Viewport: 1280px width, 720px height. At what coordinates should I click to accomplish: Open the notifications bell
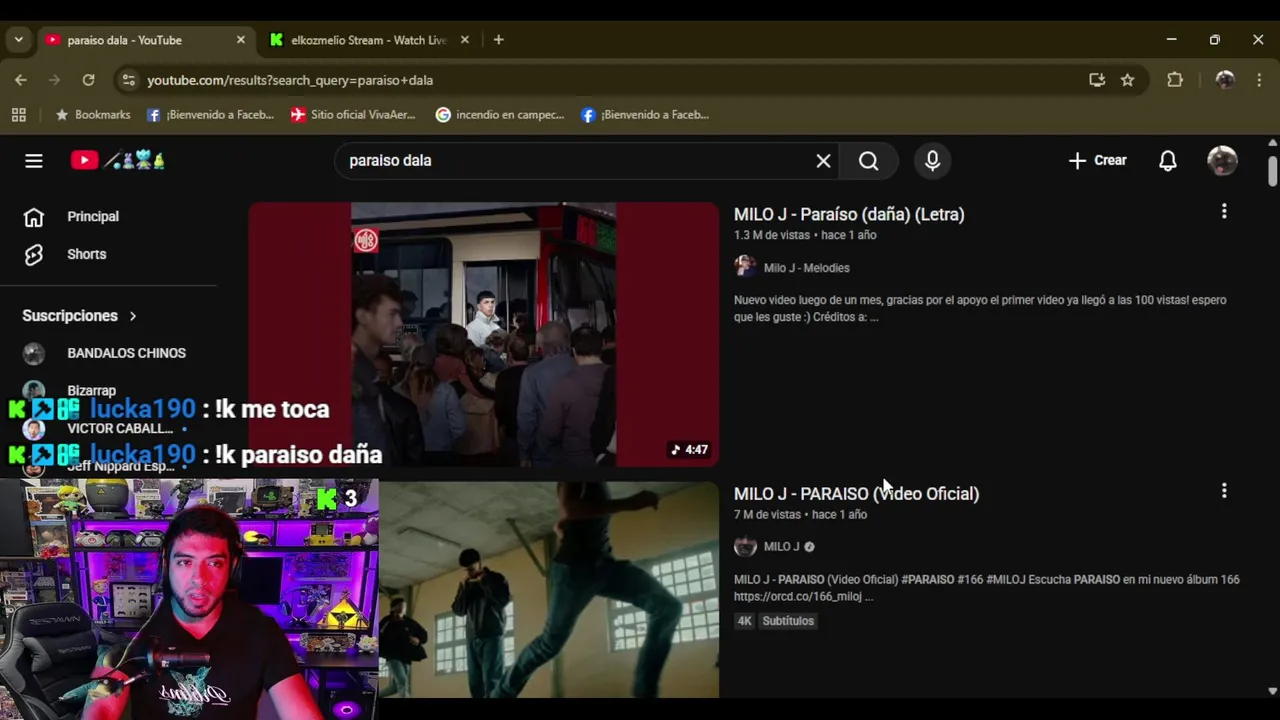[x=1167, y=161]
